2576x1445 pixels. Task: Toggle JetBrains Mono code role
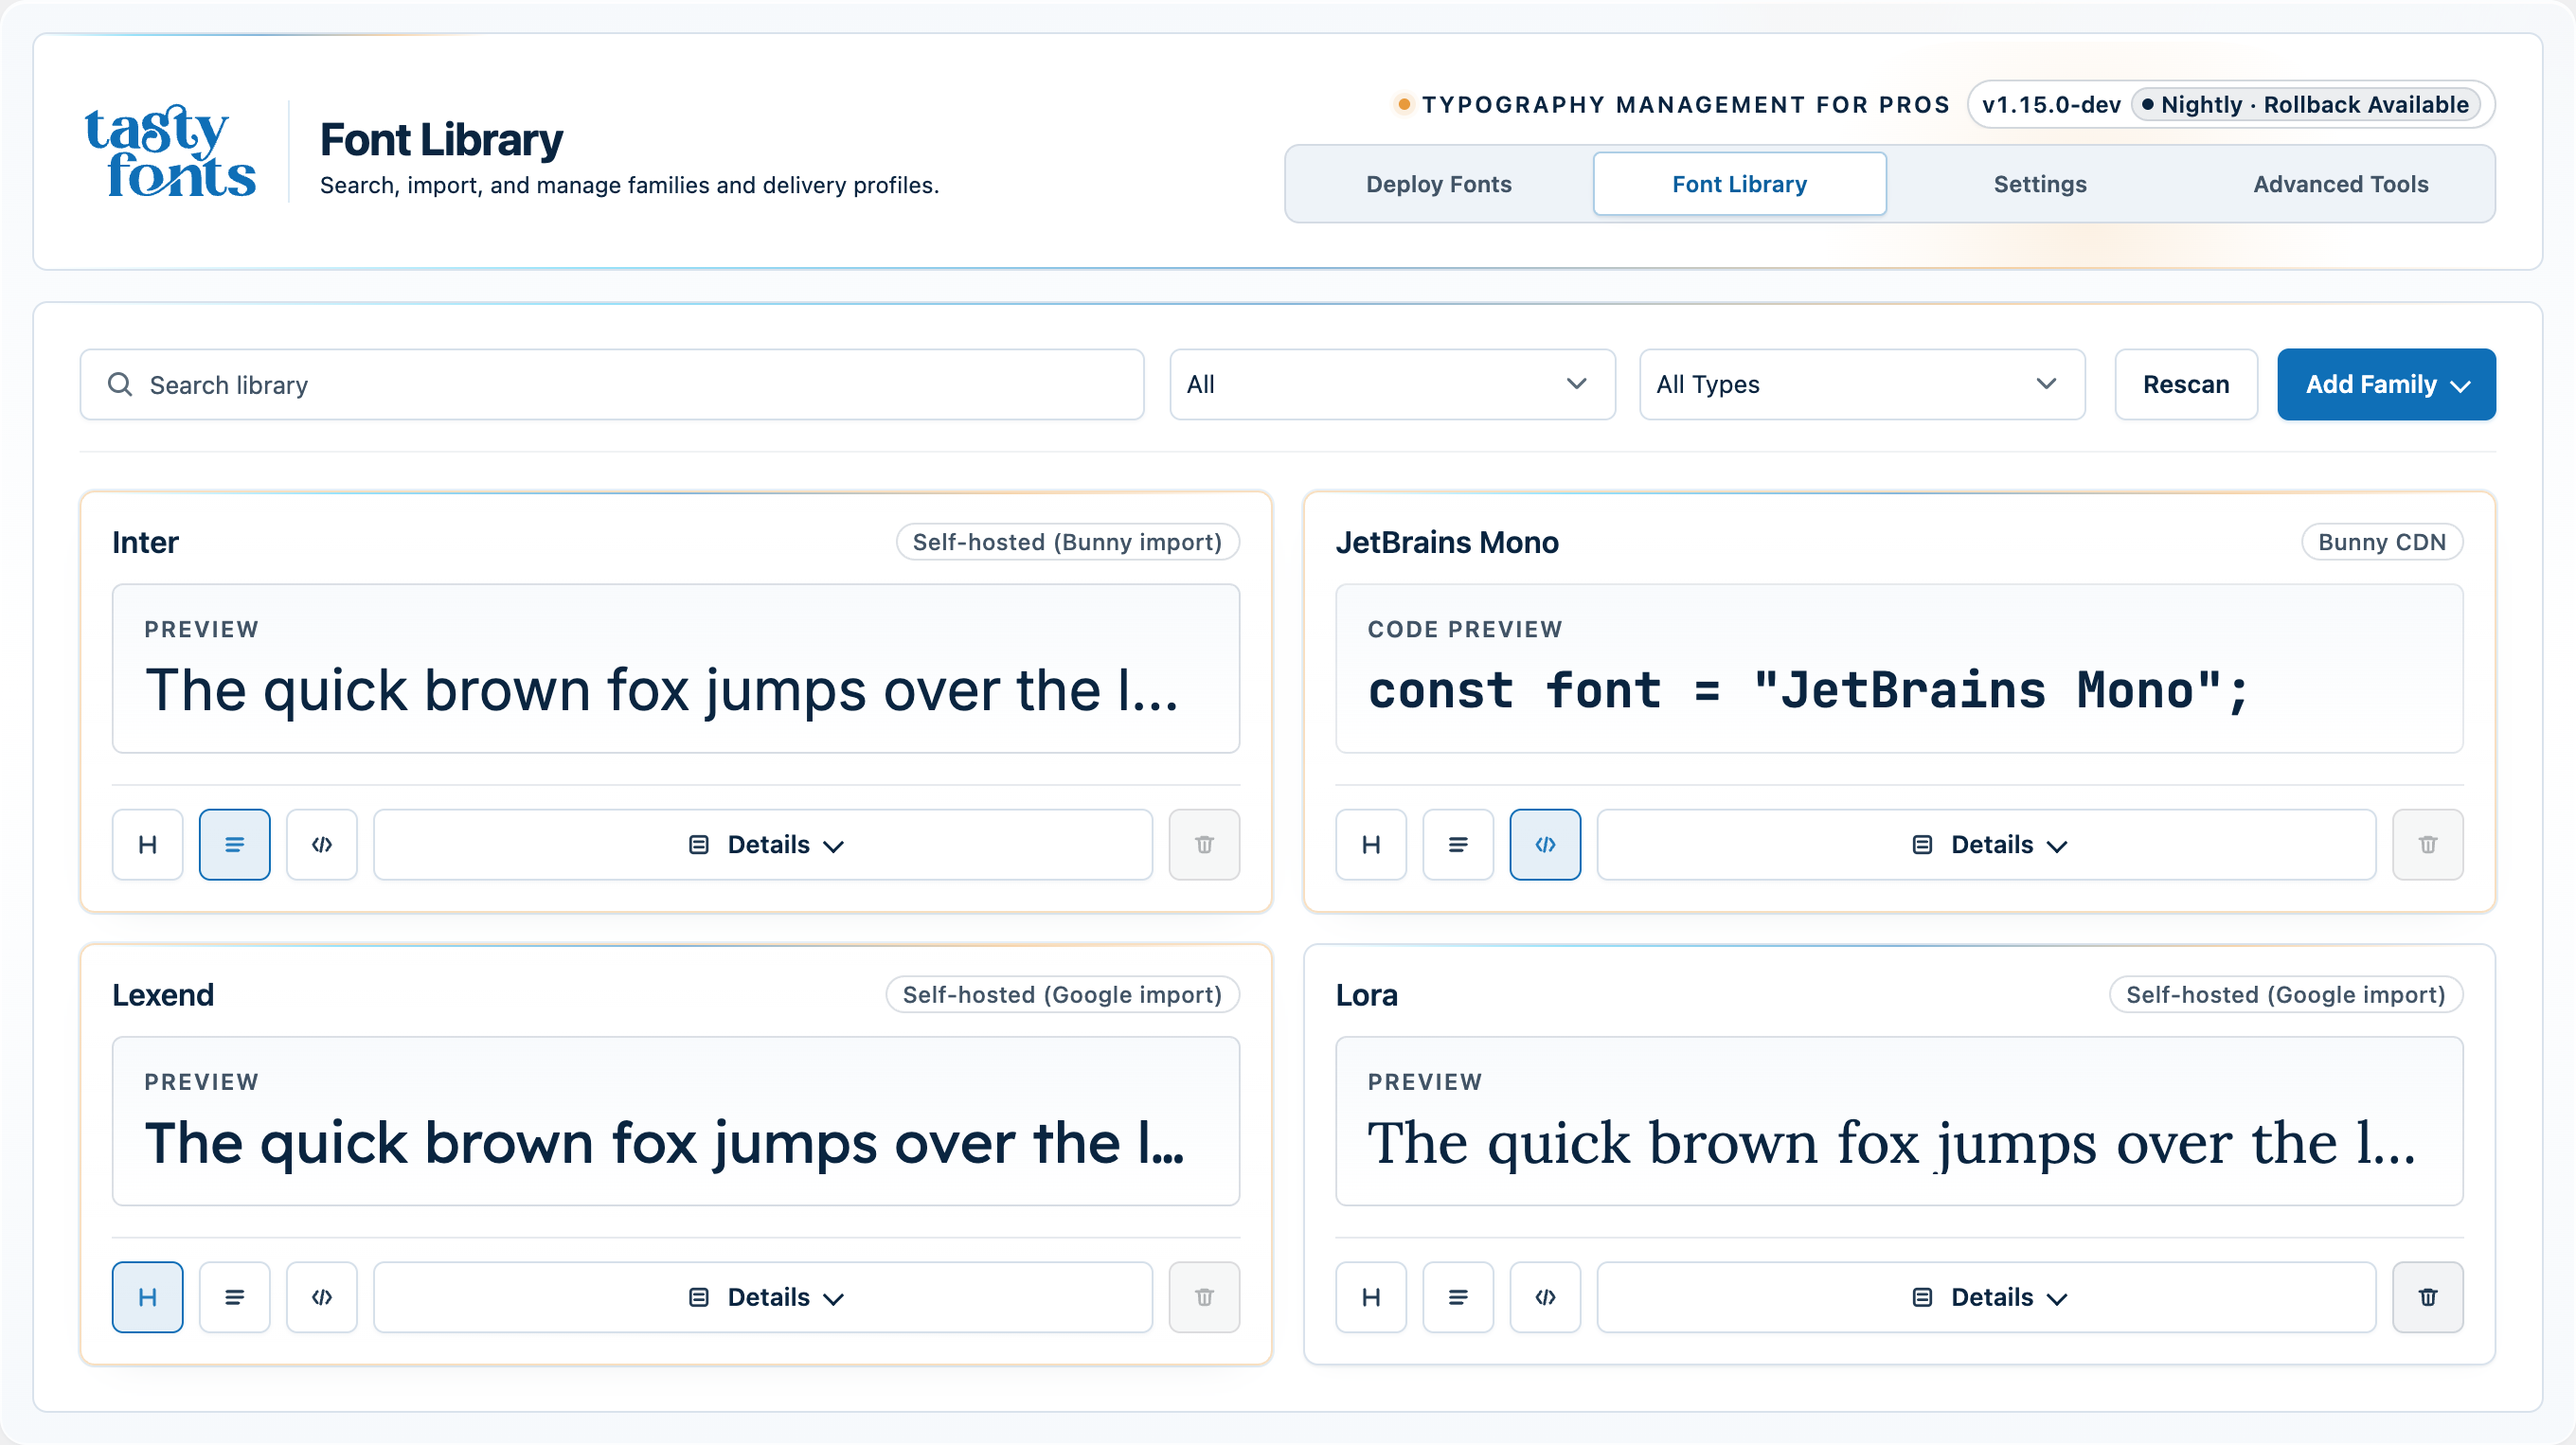(1545, 844)
